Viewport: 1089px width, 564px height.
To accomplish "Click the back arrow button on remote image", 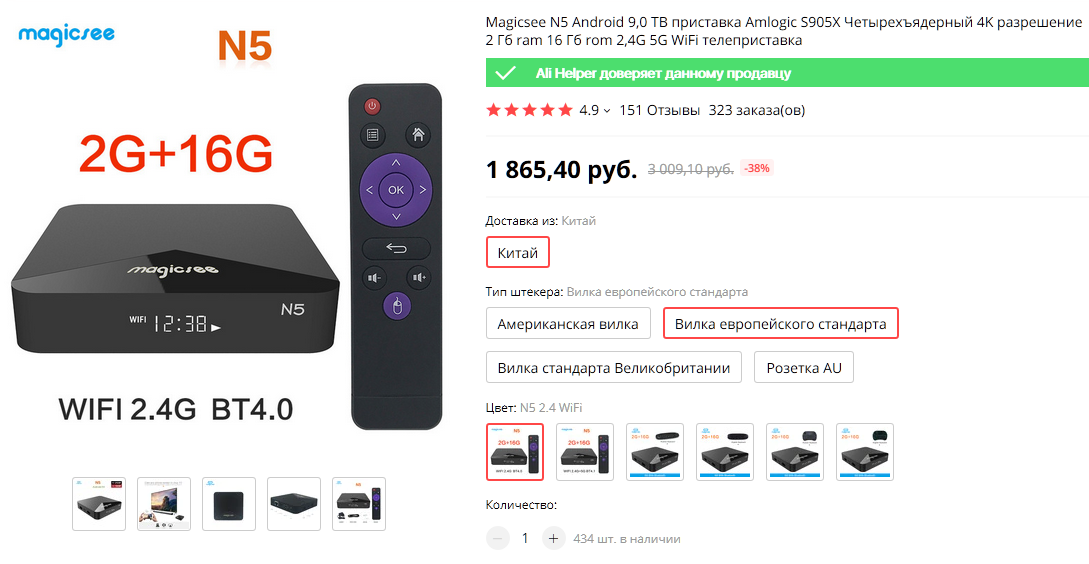I will (x=396, y=248).
